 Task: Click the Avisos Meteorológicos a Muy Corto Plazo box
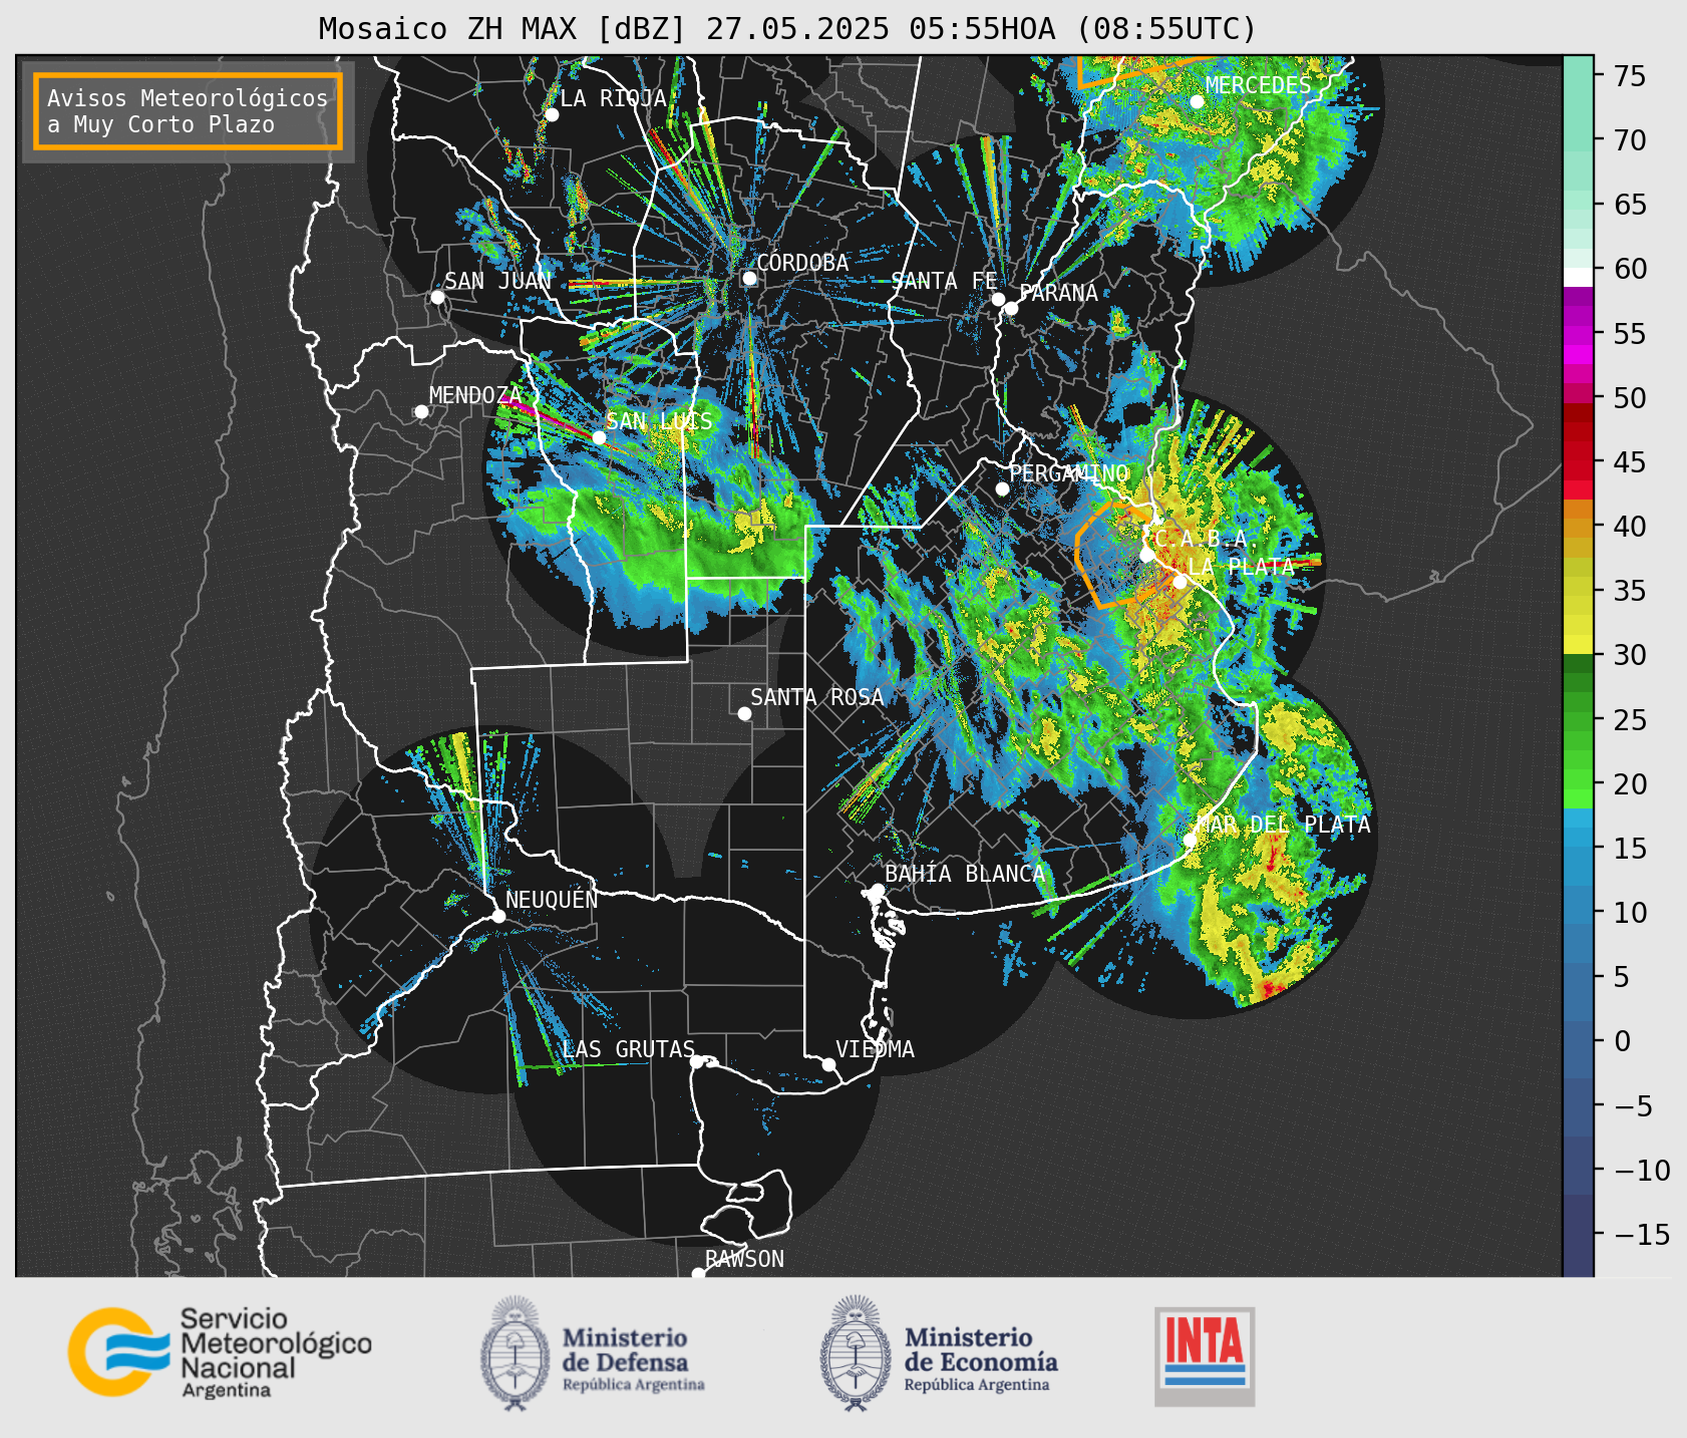click(x=188, y=111)
